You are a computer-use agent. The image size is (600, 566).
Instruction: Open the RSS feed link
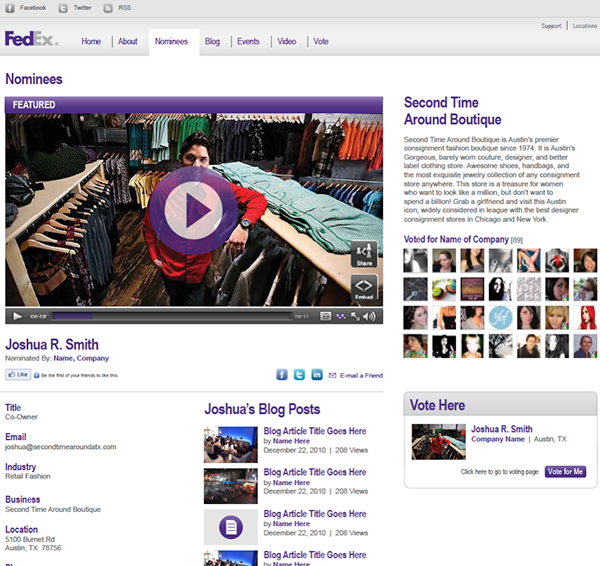(117, 8)
